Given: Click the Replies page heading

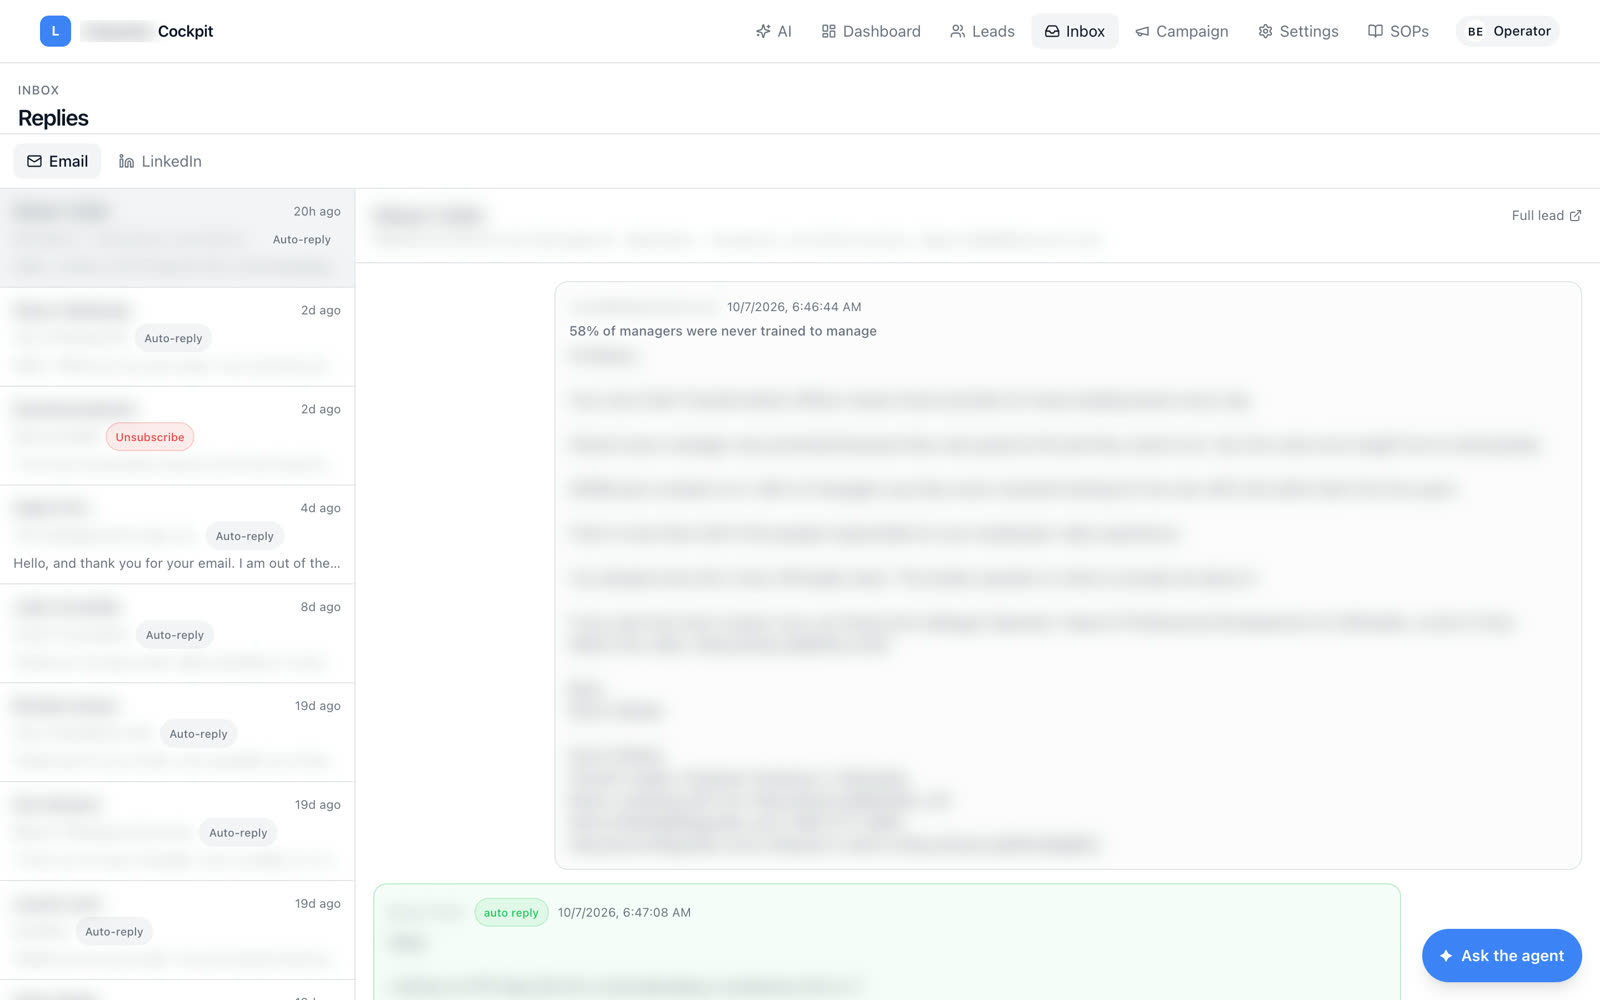Looking at the screenshot, I should [53, 118].
